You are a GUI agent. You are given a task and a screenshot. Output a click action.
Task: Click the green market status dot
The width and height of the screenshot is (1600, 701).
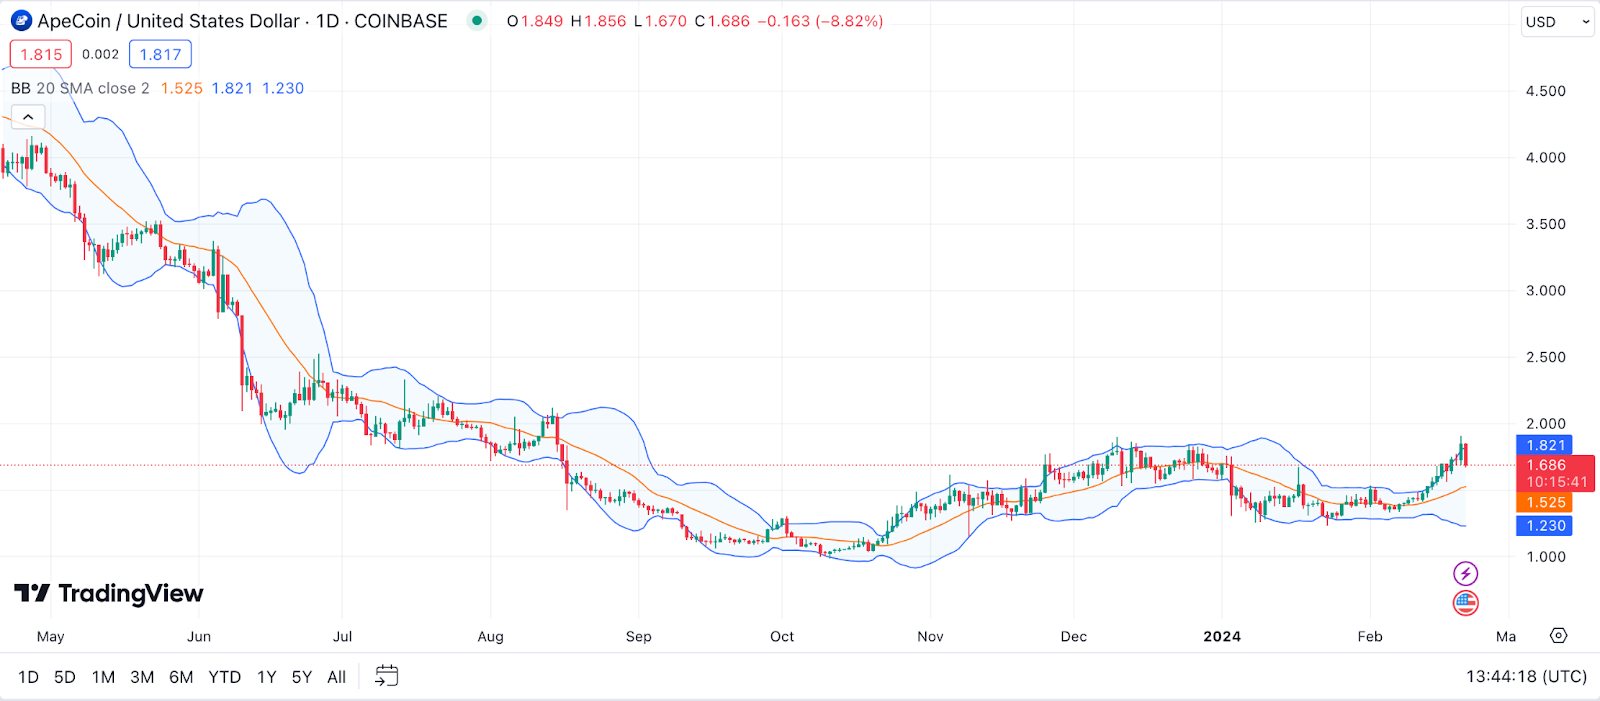point(478,20)
